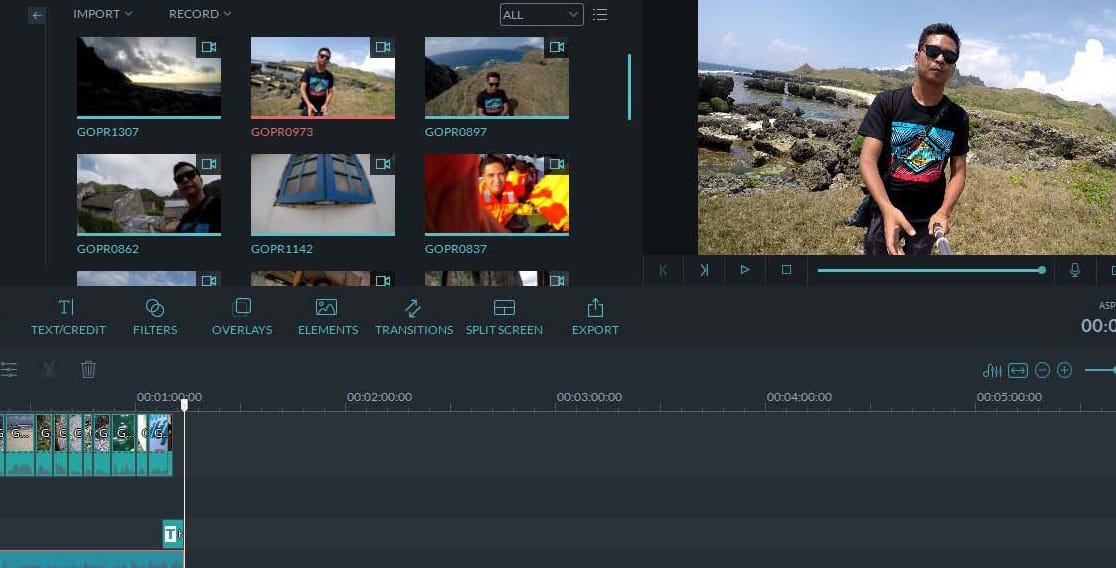
Task: Delete selected clip with trash icon
Action: [88, 370]
